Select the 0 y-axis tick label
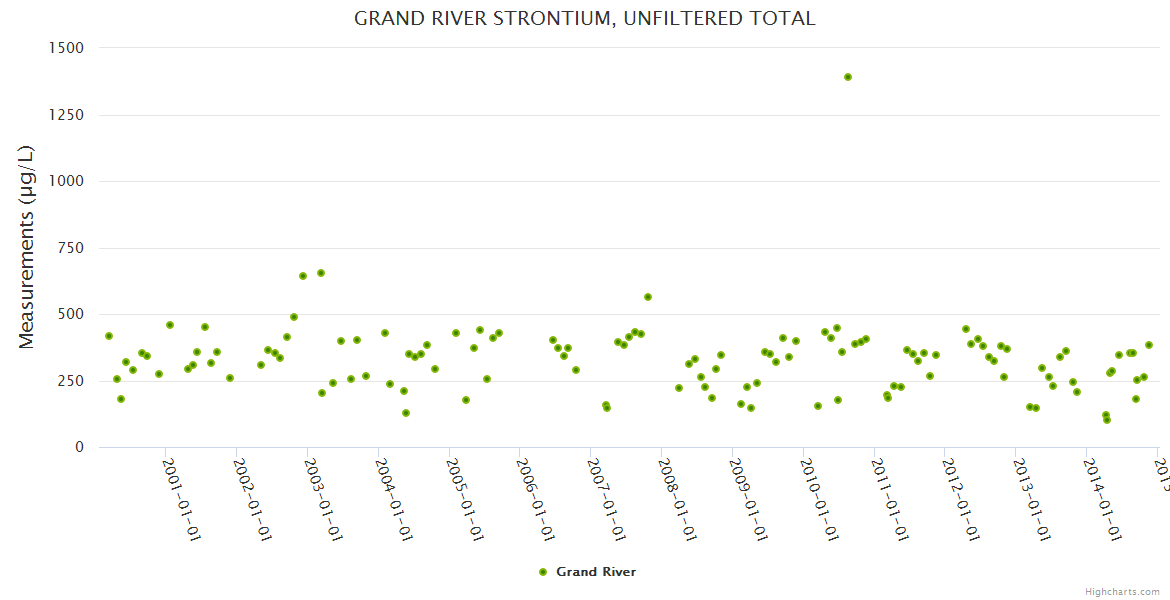This screenshot has width=1170, height=600. pyautogui.click(x=79, y=447)
